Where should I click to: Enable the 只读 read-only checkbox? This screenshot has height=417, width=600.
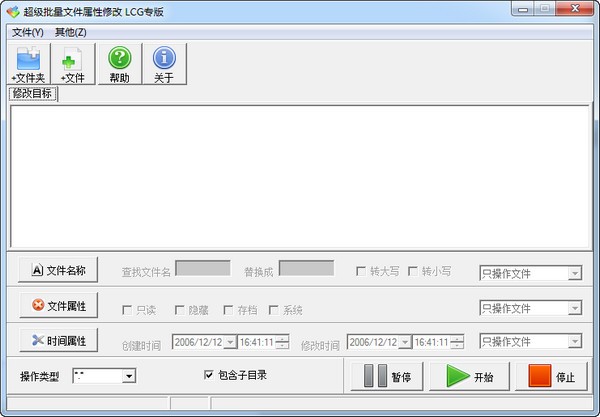(127, 309)
